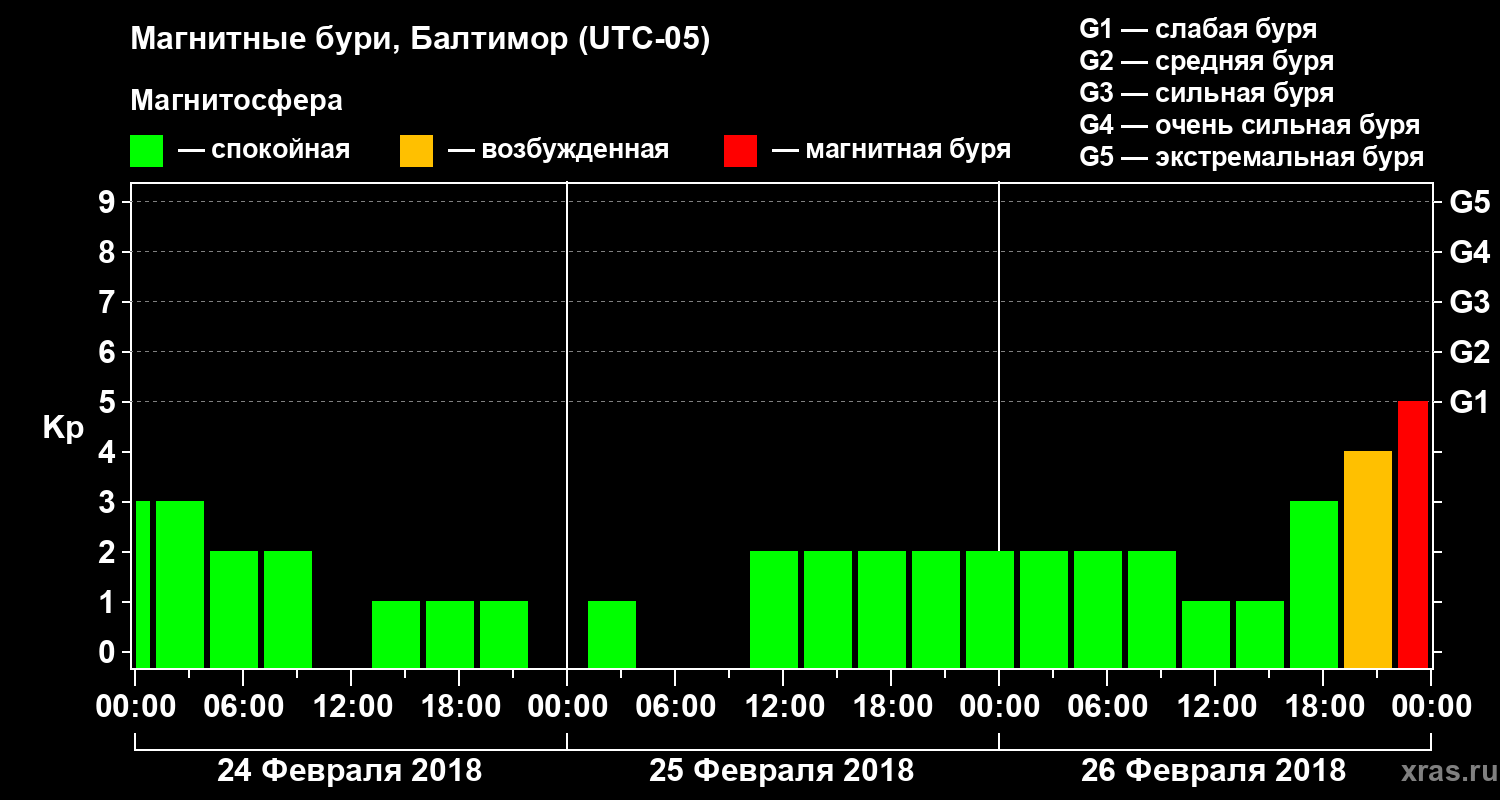Click the green 'спокойная' legend swatch

click(x=146, y=151)
